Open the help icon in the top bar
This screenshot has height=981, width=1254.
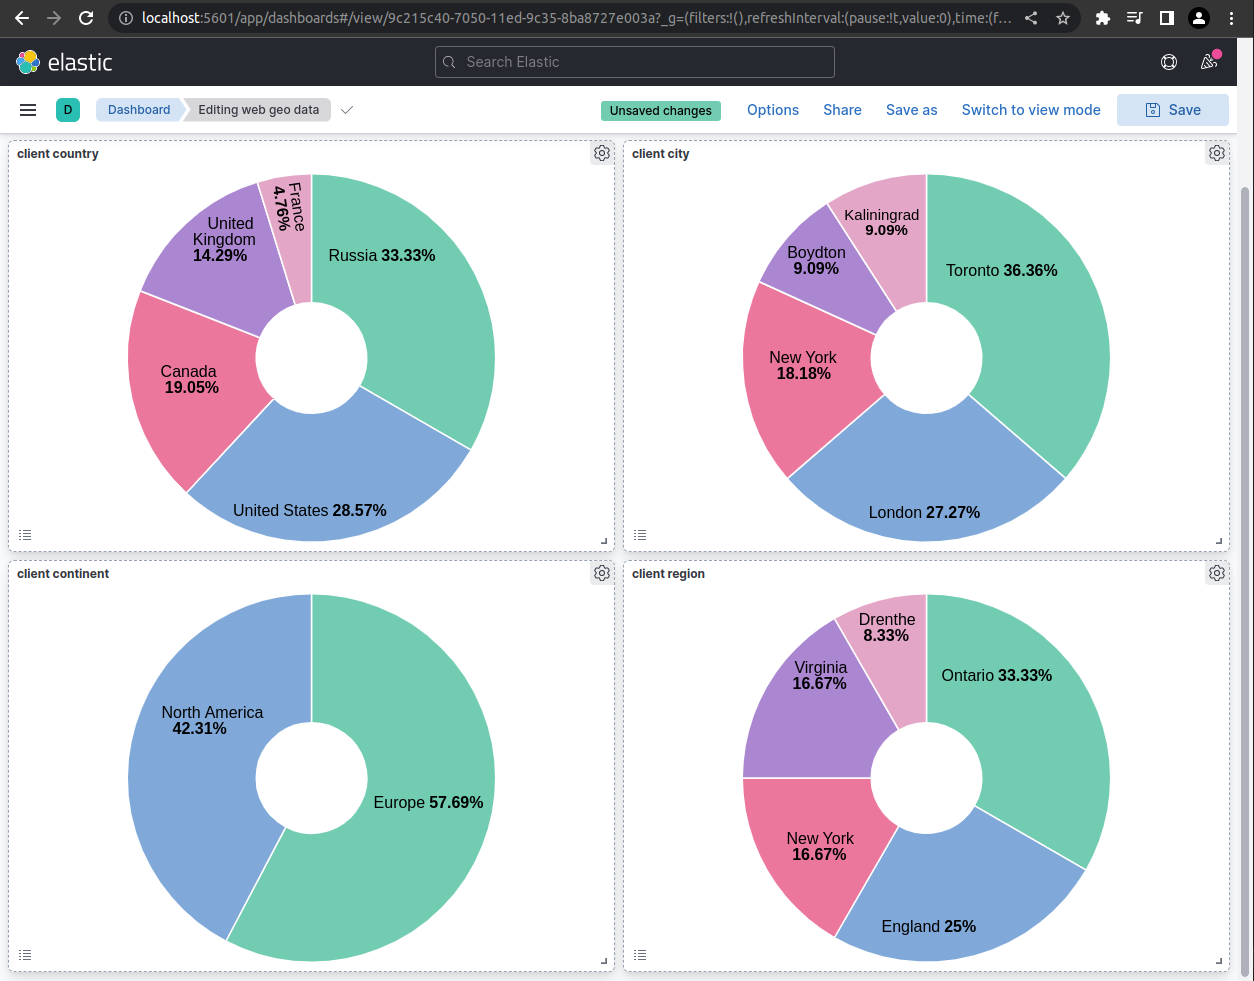coord(1168,62)
